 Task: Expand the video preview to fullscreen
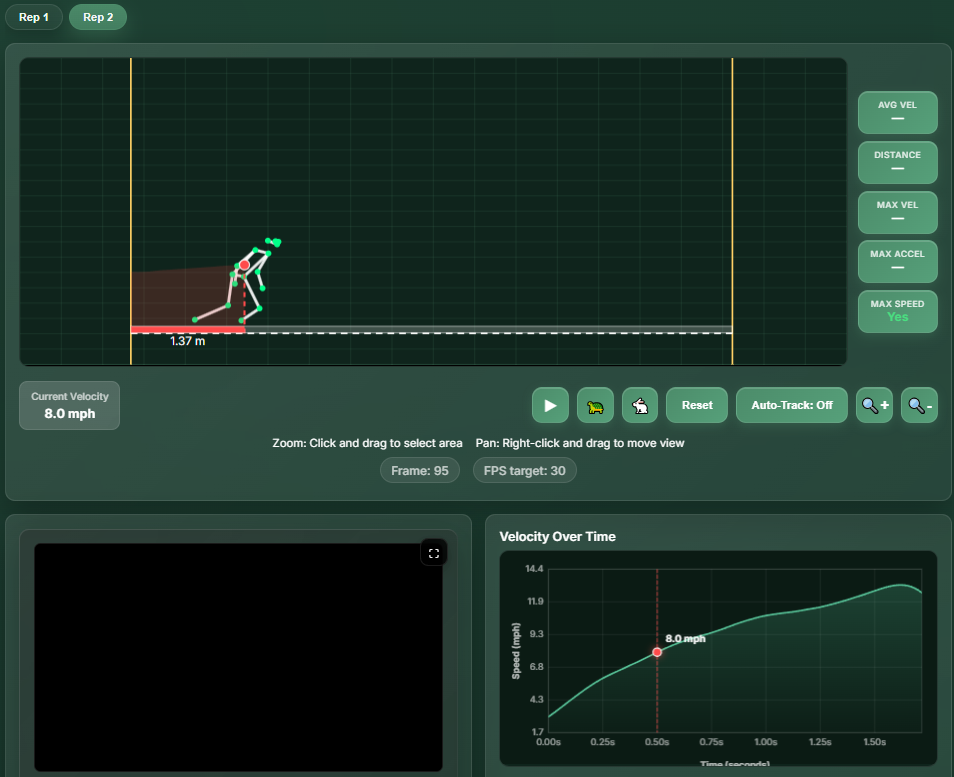[433, 552]
